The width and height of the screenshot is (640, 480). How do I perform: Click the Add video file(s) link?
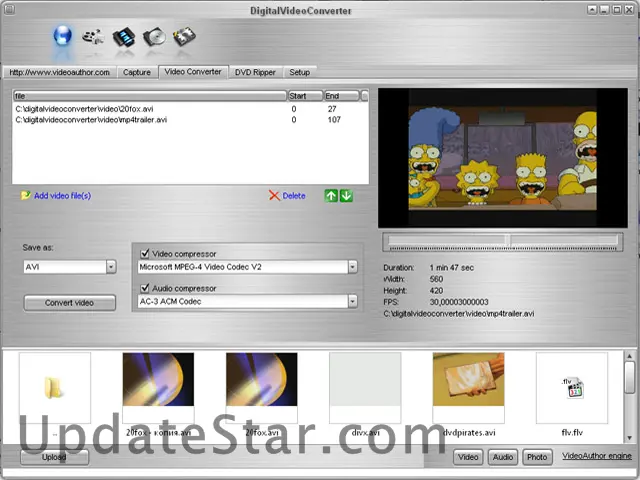(62, 196)
